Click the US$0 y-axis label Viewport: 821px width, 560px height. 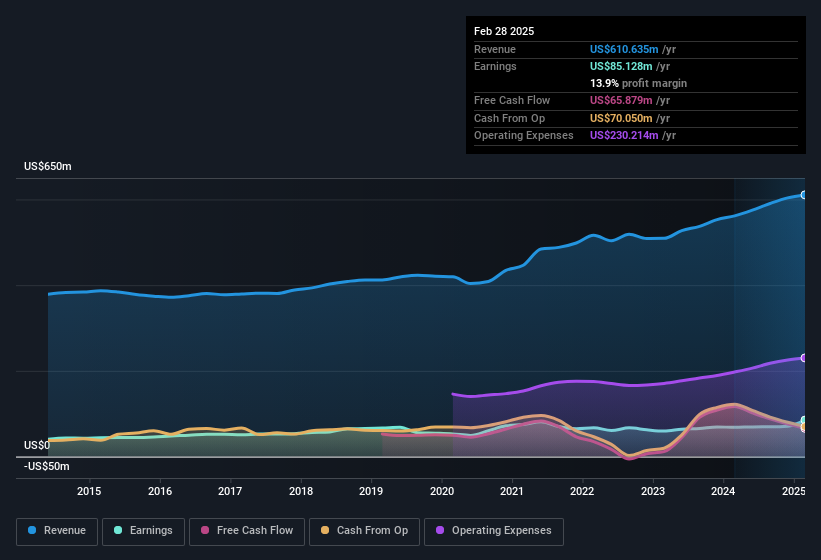coord(37,445)
